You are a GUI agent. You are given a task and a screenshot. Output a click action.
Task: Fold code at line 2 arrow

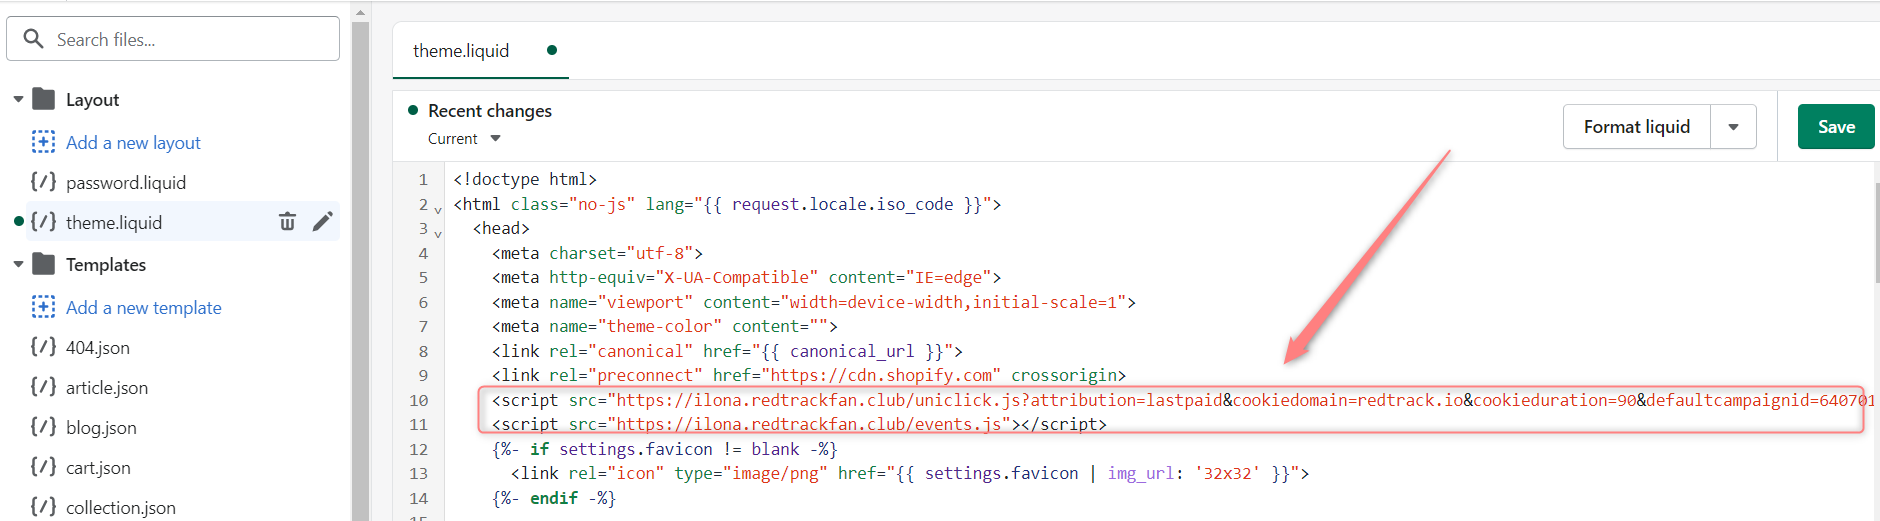438,209
